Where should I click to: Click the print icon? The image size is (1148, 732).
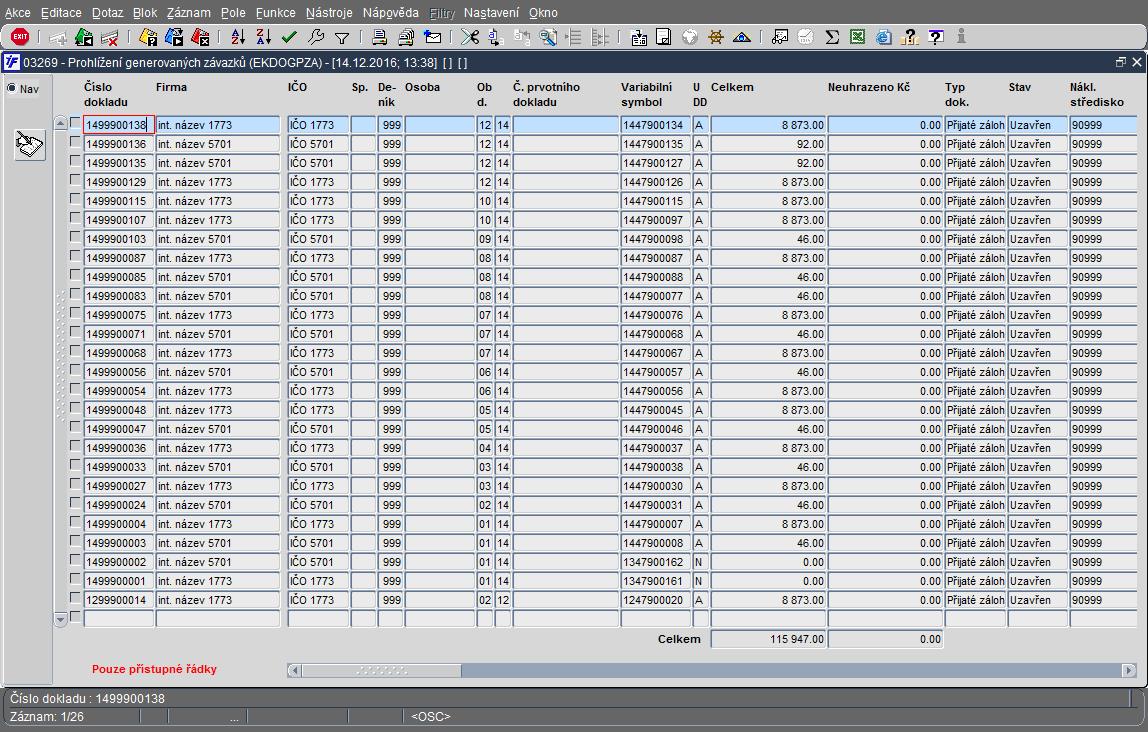(x=379, y=37)
